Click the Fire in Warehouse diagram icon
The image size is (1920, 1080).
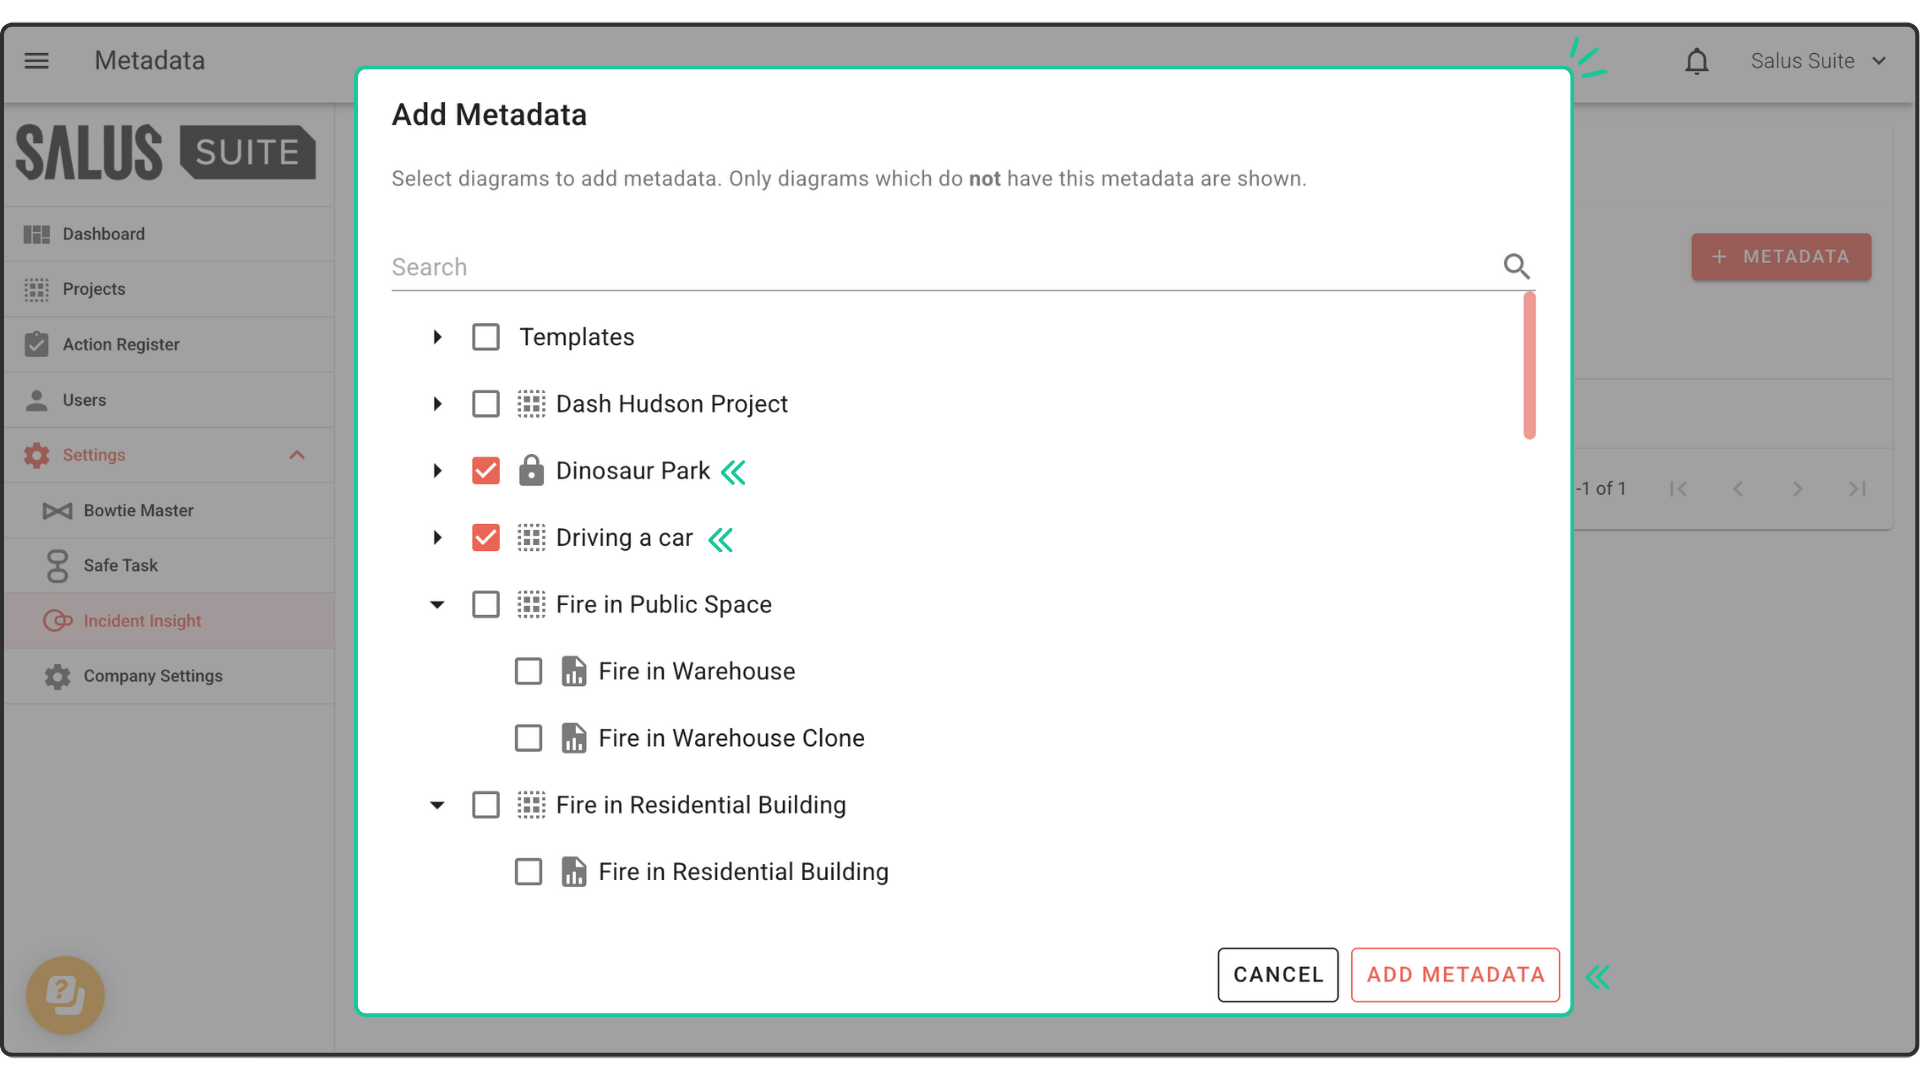point(573,672)
